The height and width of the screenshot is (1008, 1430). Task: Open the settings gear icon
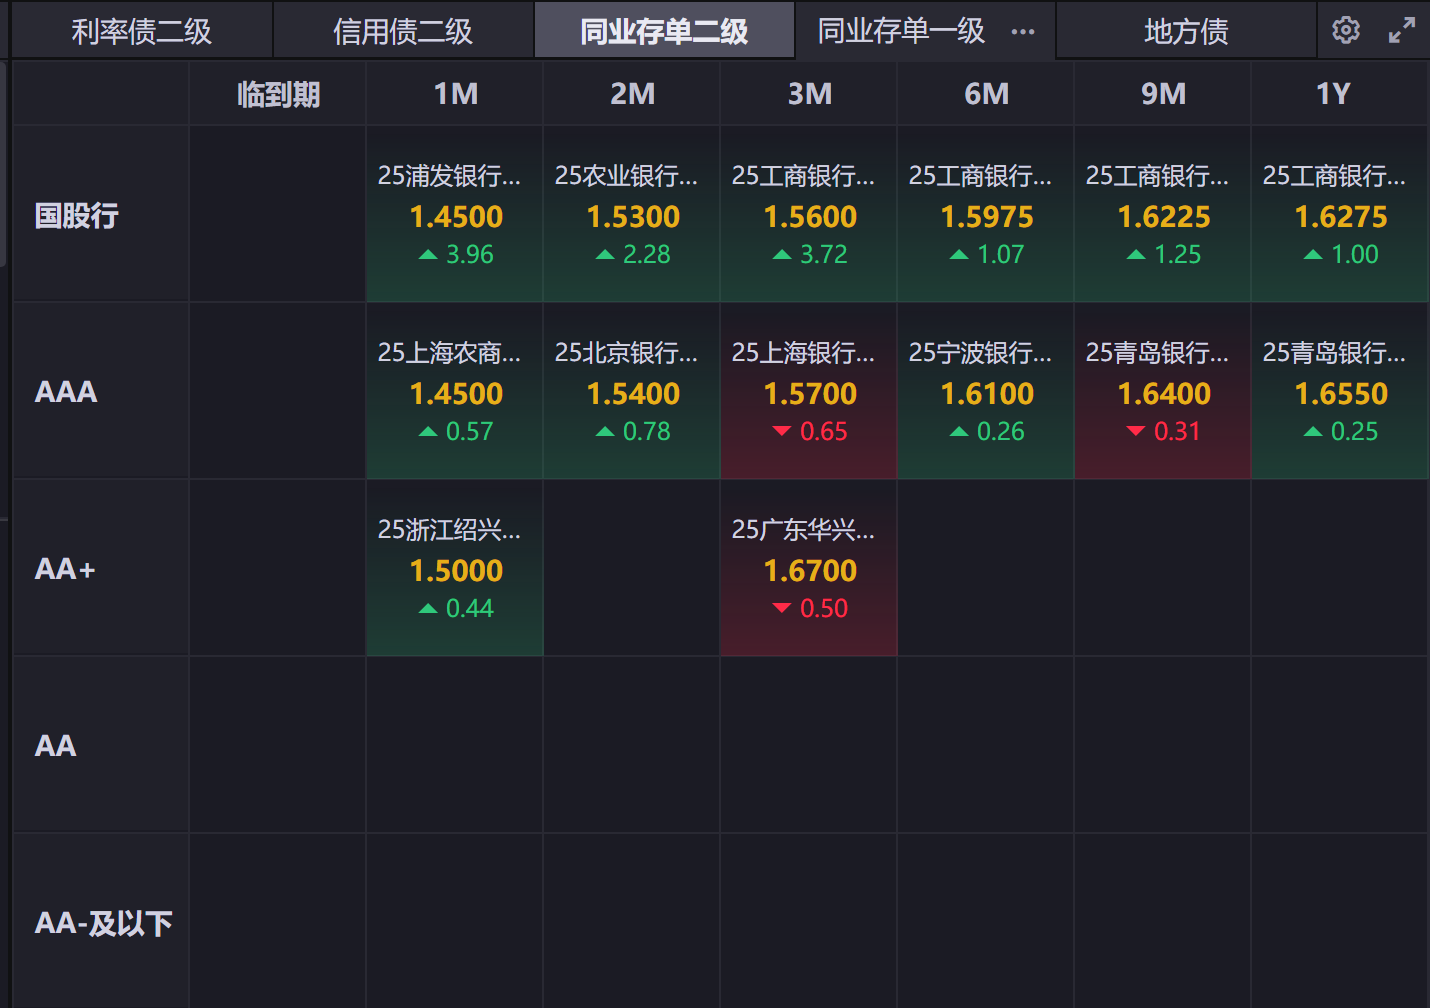pyautogui.click(x=1346, y=30)
